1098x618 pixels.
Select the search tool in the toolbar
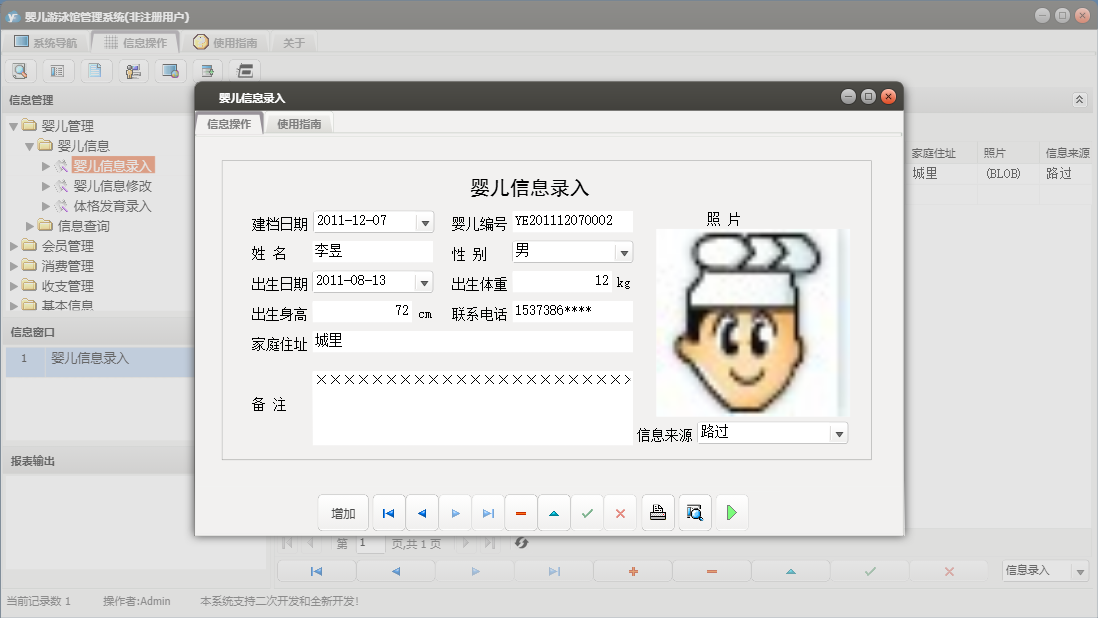[x=20, y=70]
